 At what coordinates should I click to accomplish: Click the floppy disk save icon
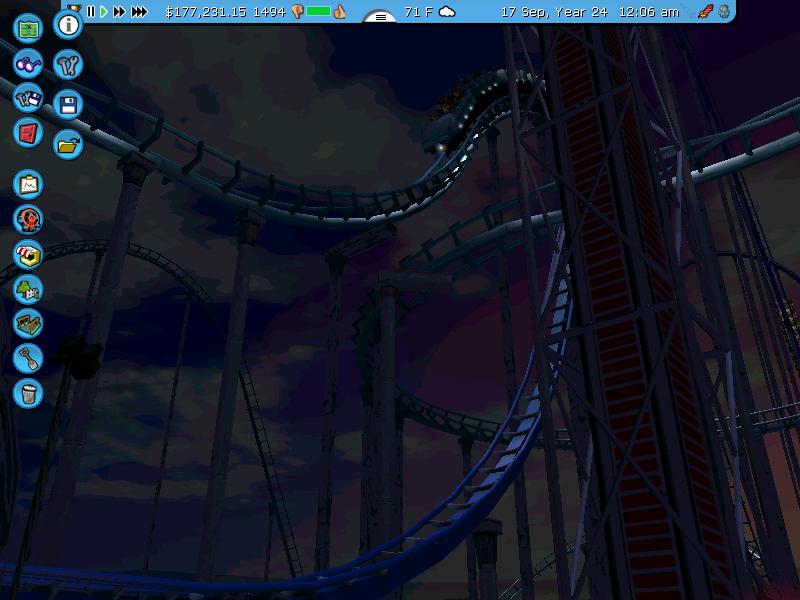(68, 105)
